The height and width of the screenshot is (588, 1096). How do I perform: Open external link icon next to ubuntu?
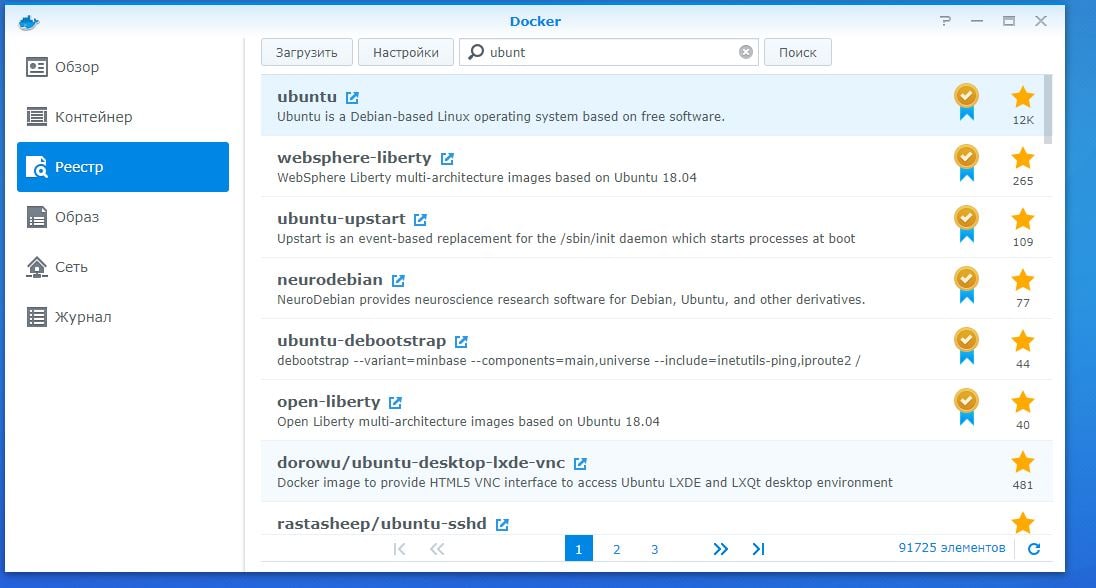(352, 98)
